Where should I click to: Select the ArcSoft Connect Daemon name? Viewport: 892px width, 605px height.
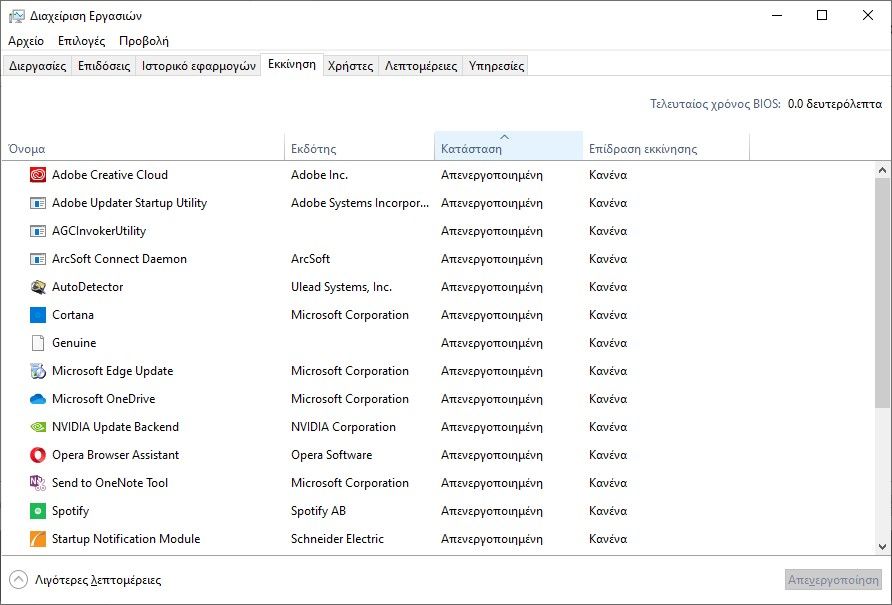point(119,259)
